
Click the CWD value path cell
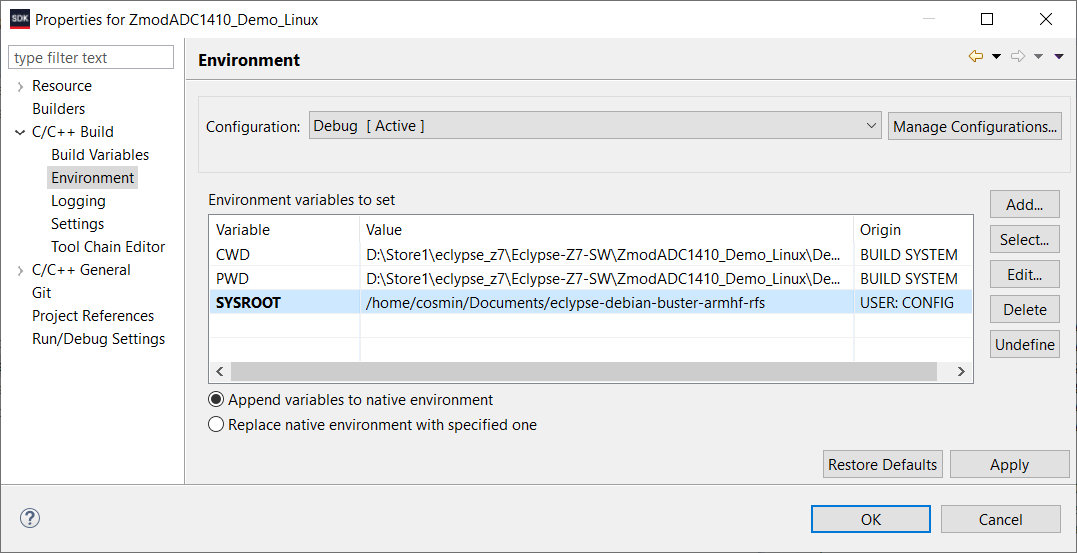(604, 255)
